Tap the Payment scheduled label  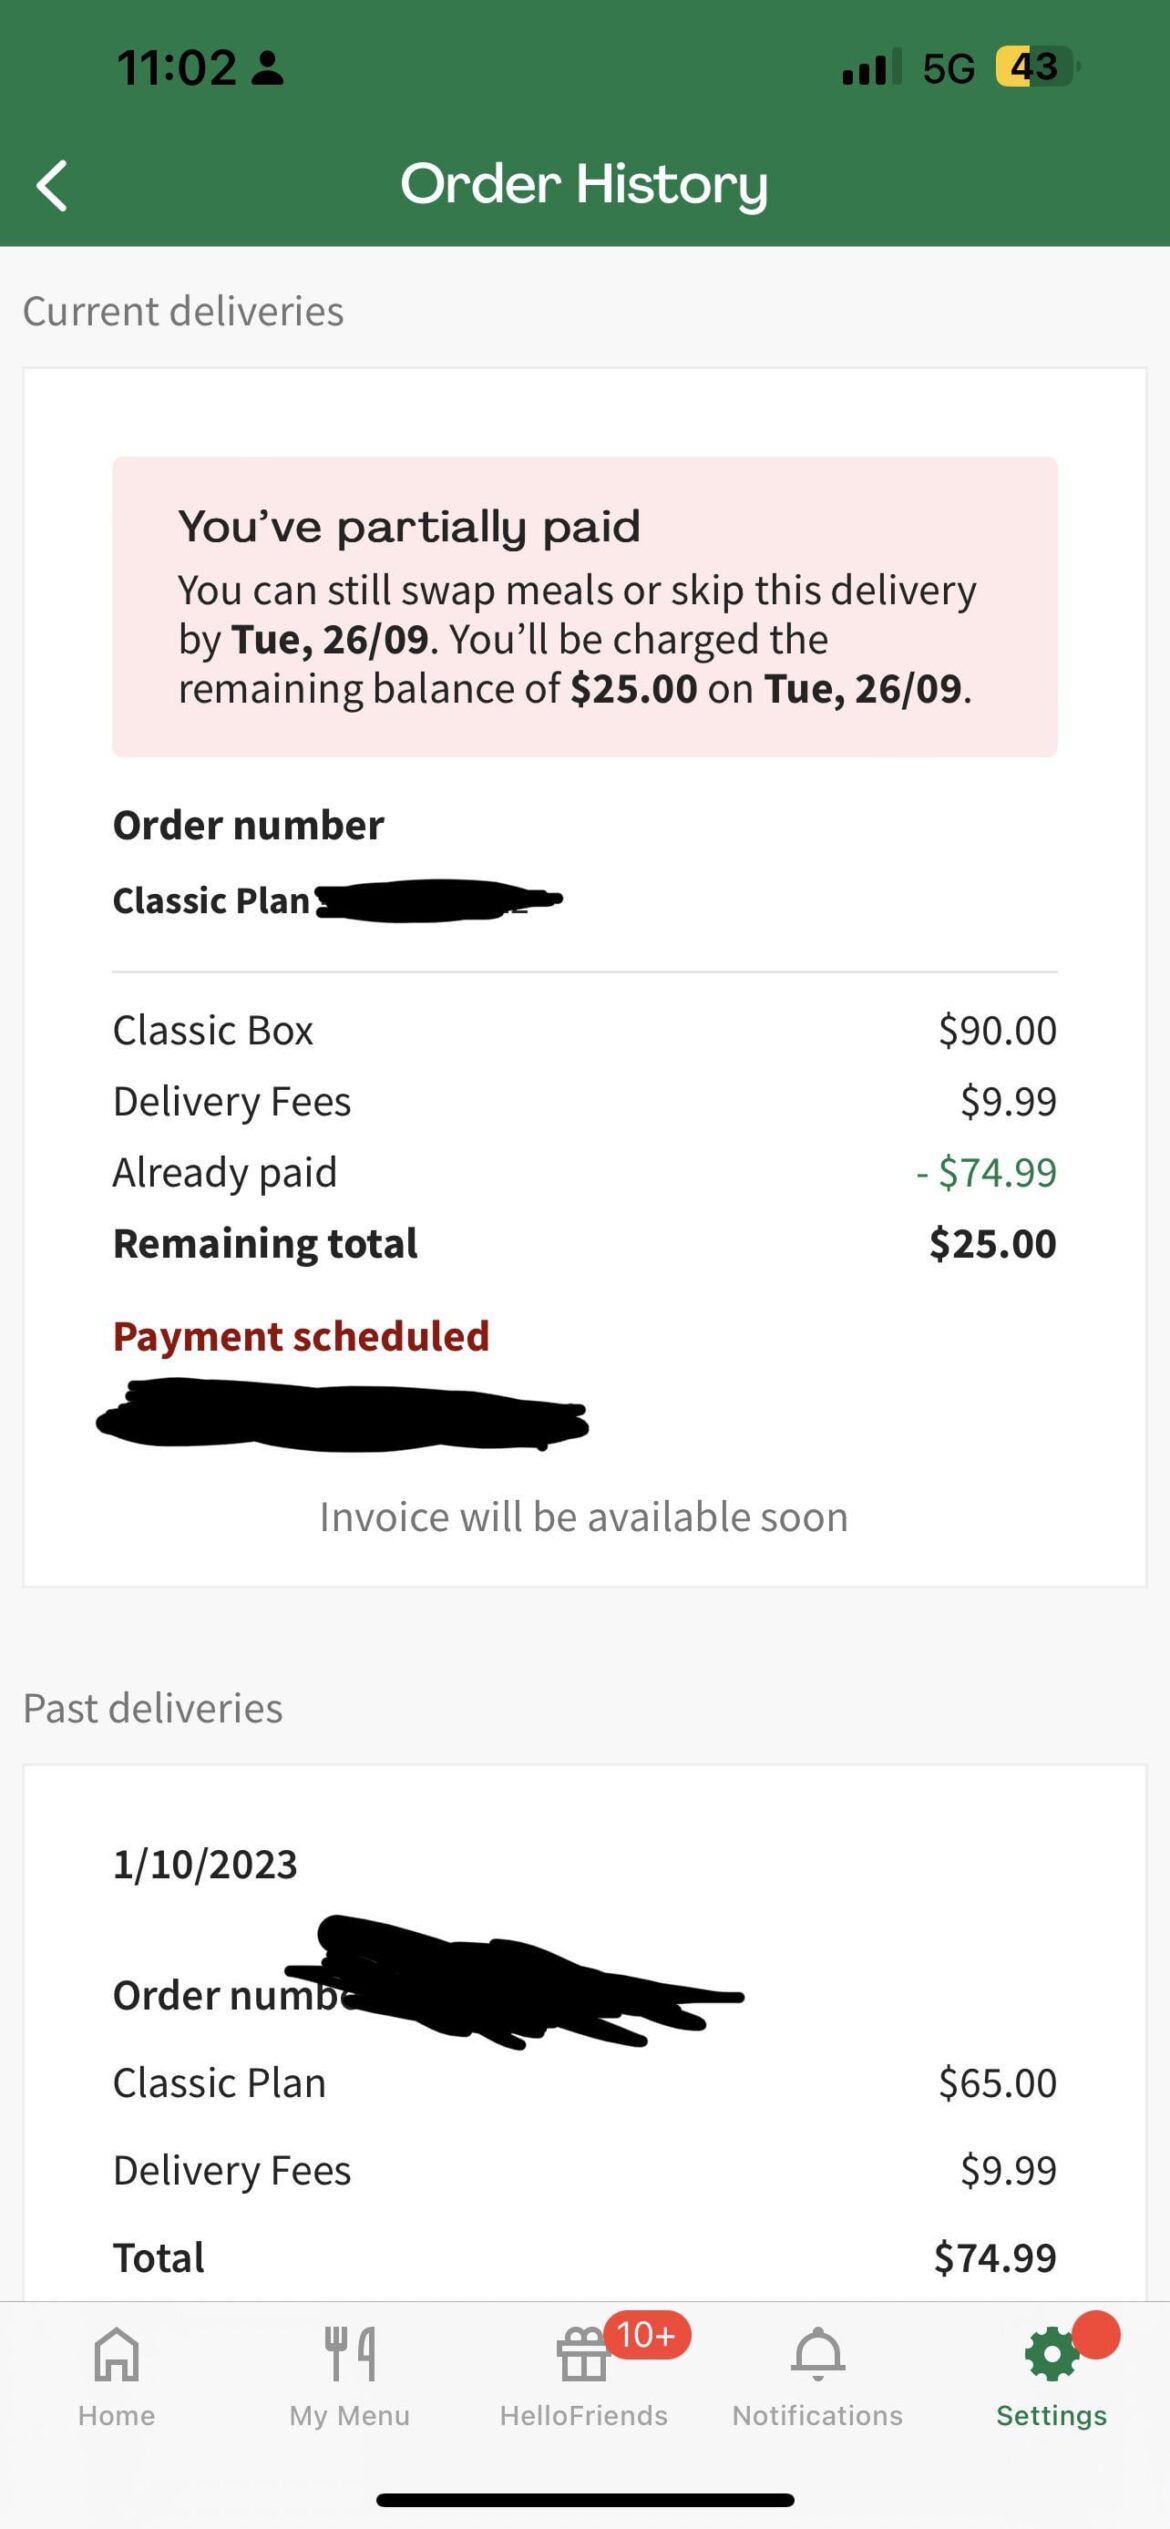click(300, 1336)
